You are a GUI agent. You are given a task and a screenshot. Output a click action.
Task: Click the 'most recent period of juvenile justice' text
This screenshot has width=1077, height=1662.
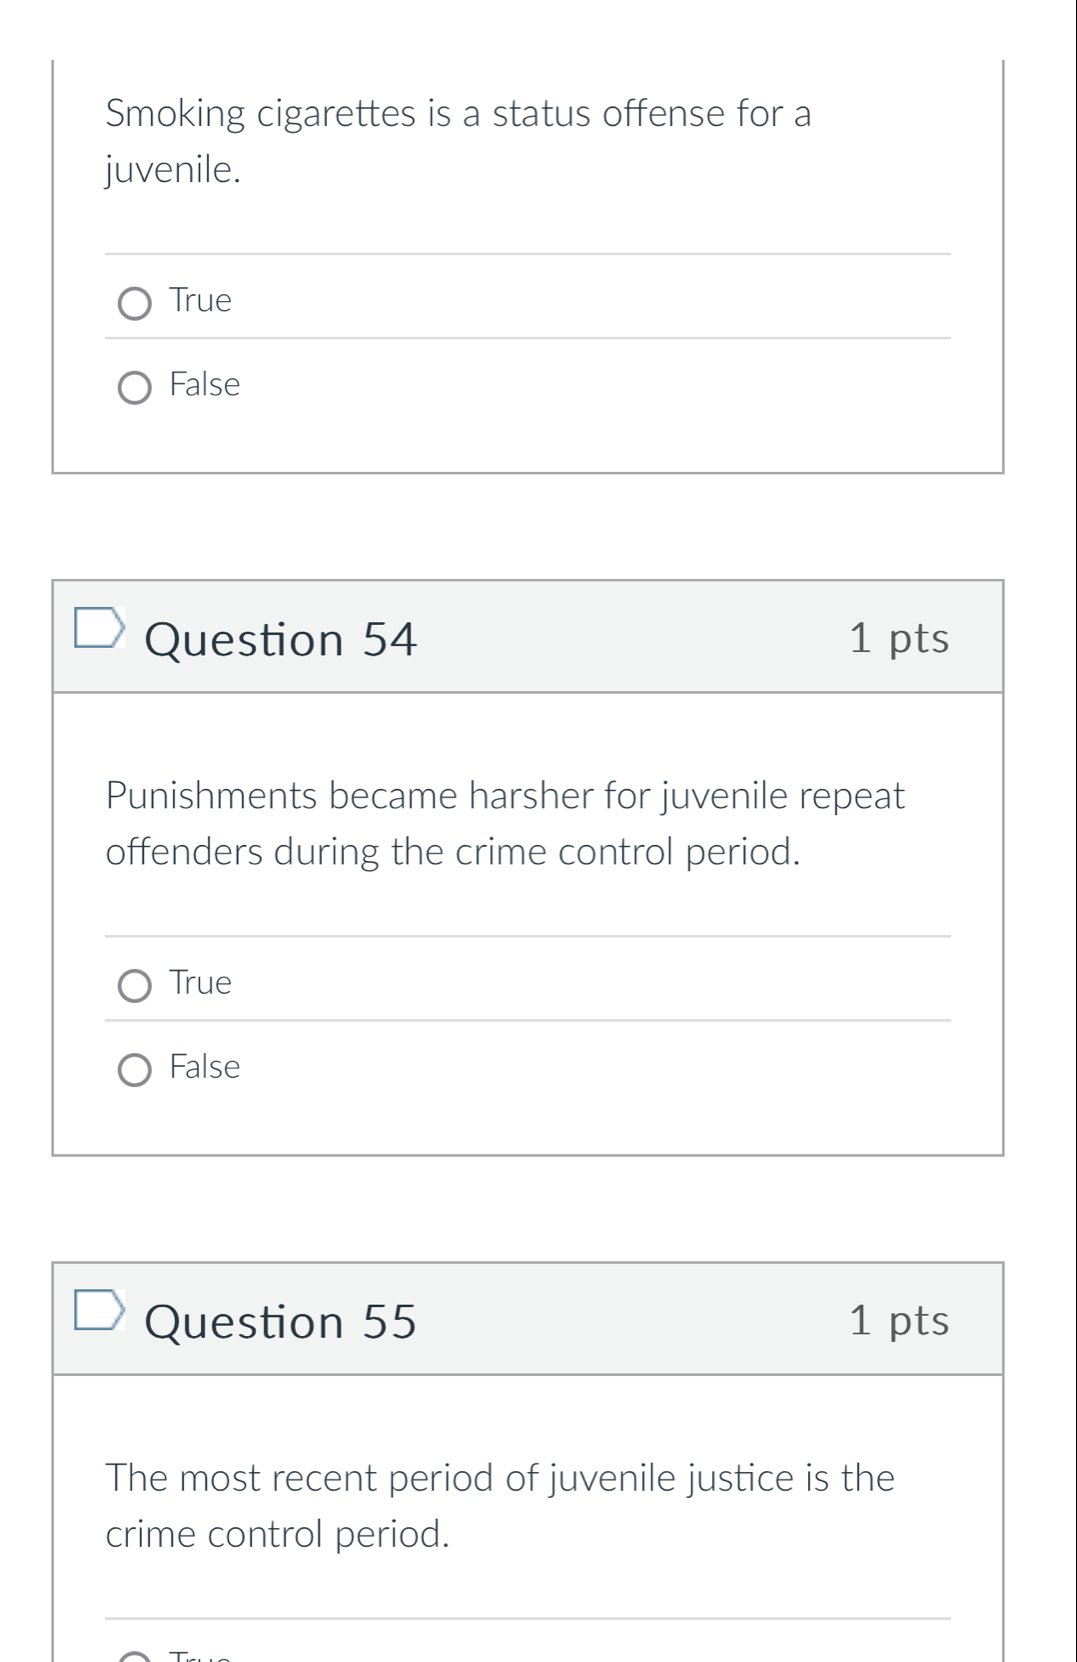(500, 1479)
